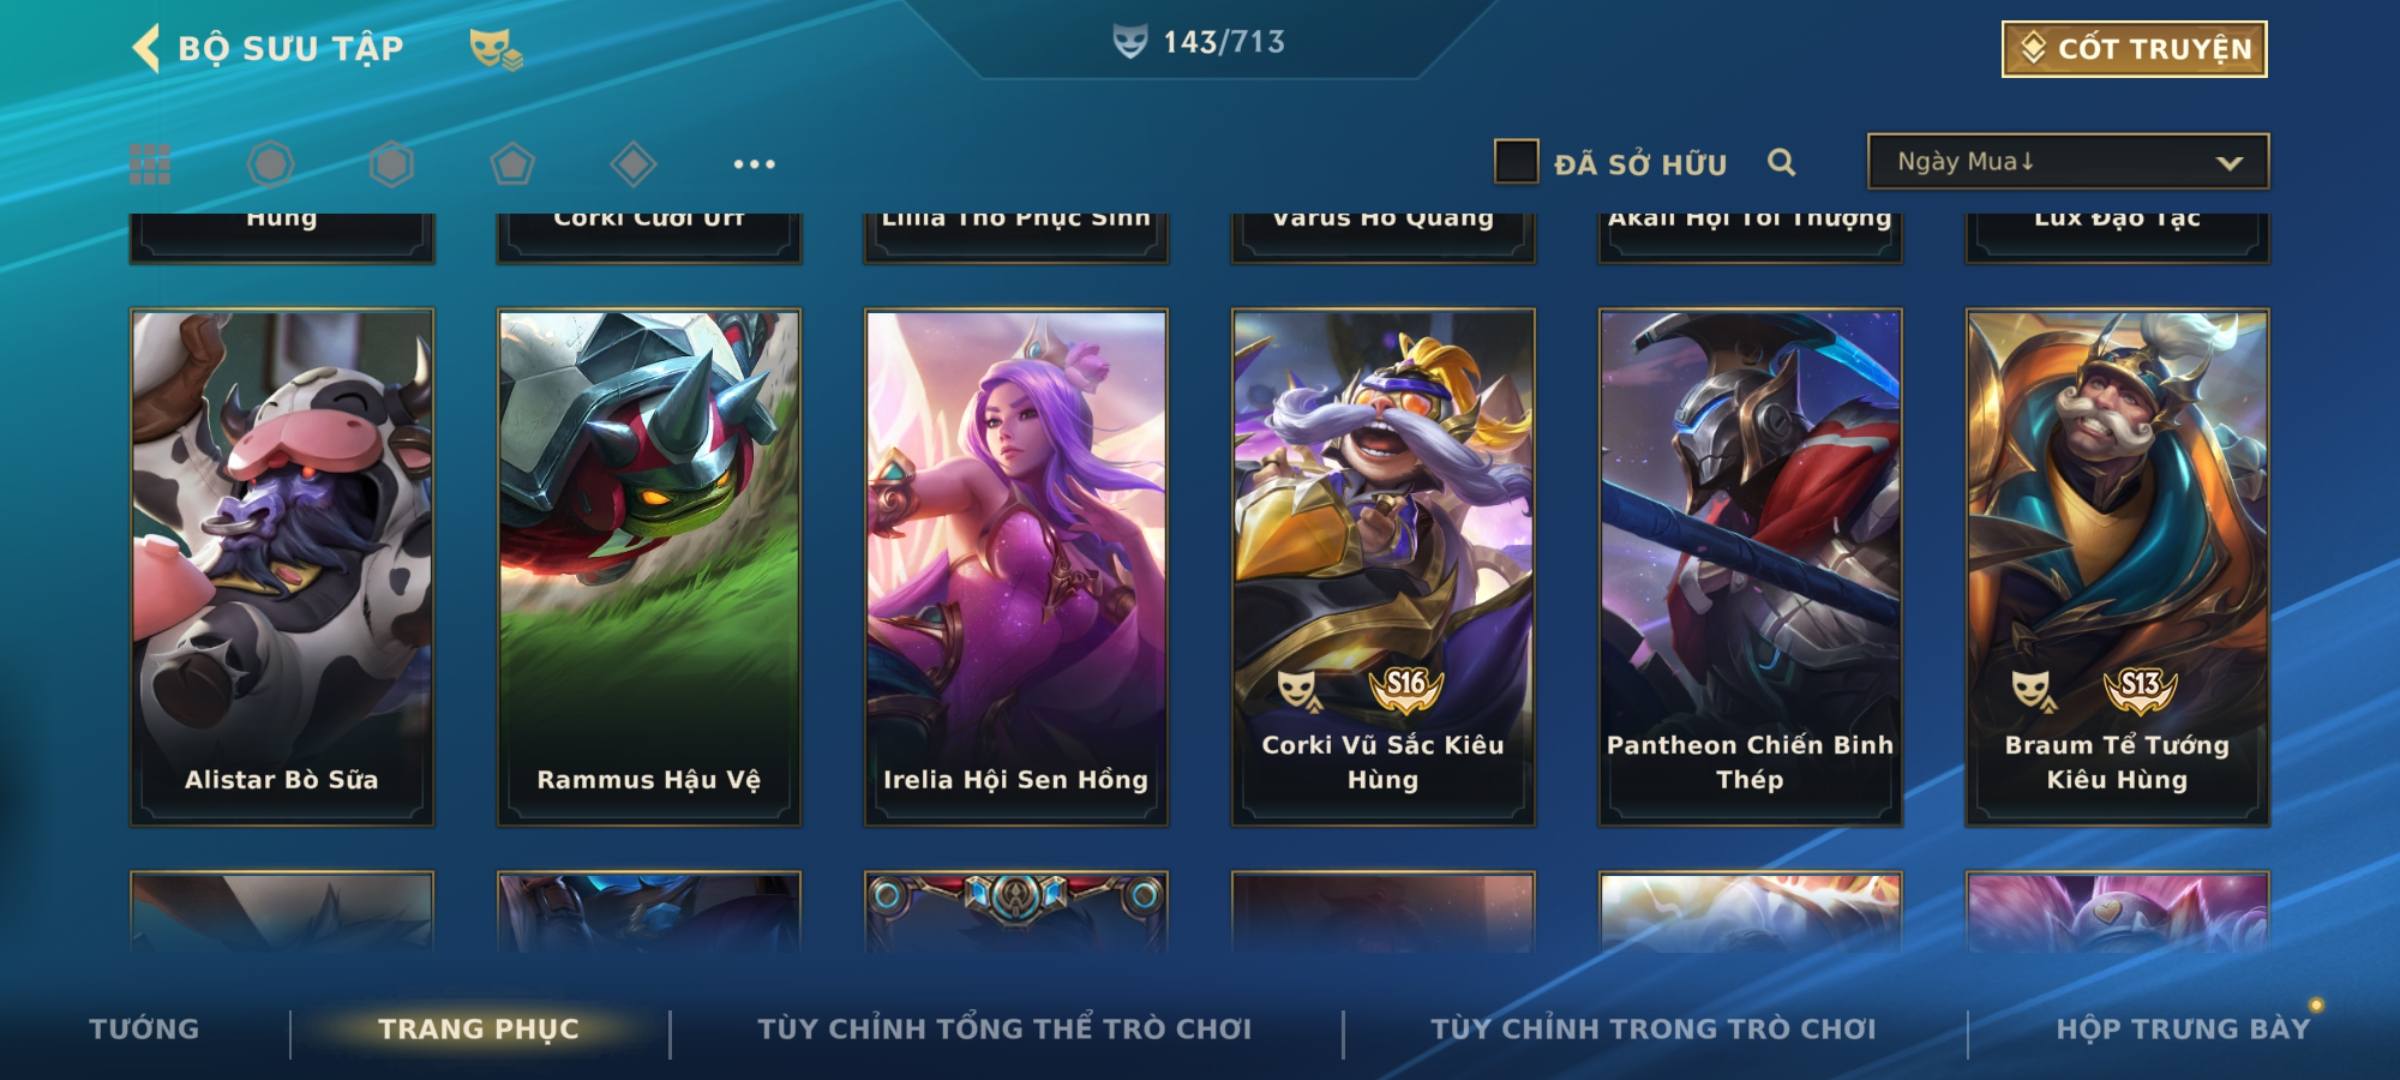Open the gold mask skins shop icon

[x=496, y=48]
